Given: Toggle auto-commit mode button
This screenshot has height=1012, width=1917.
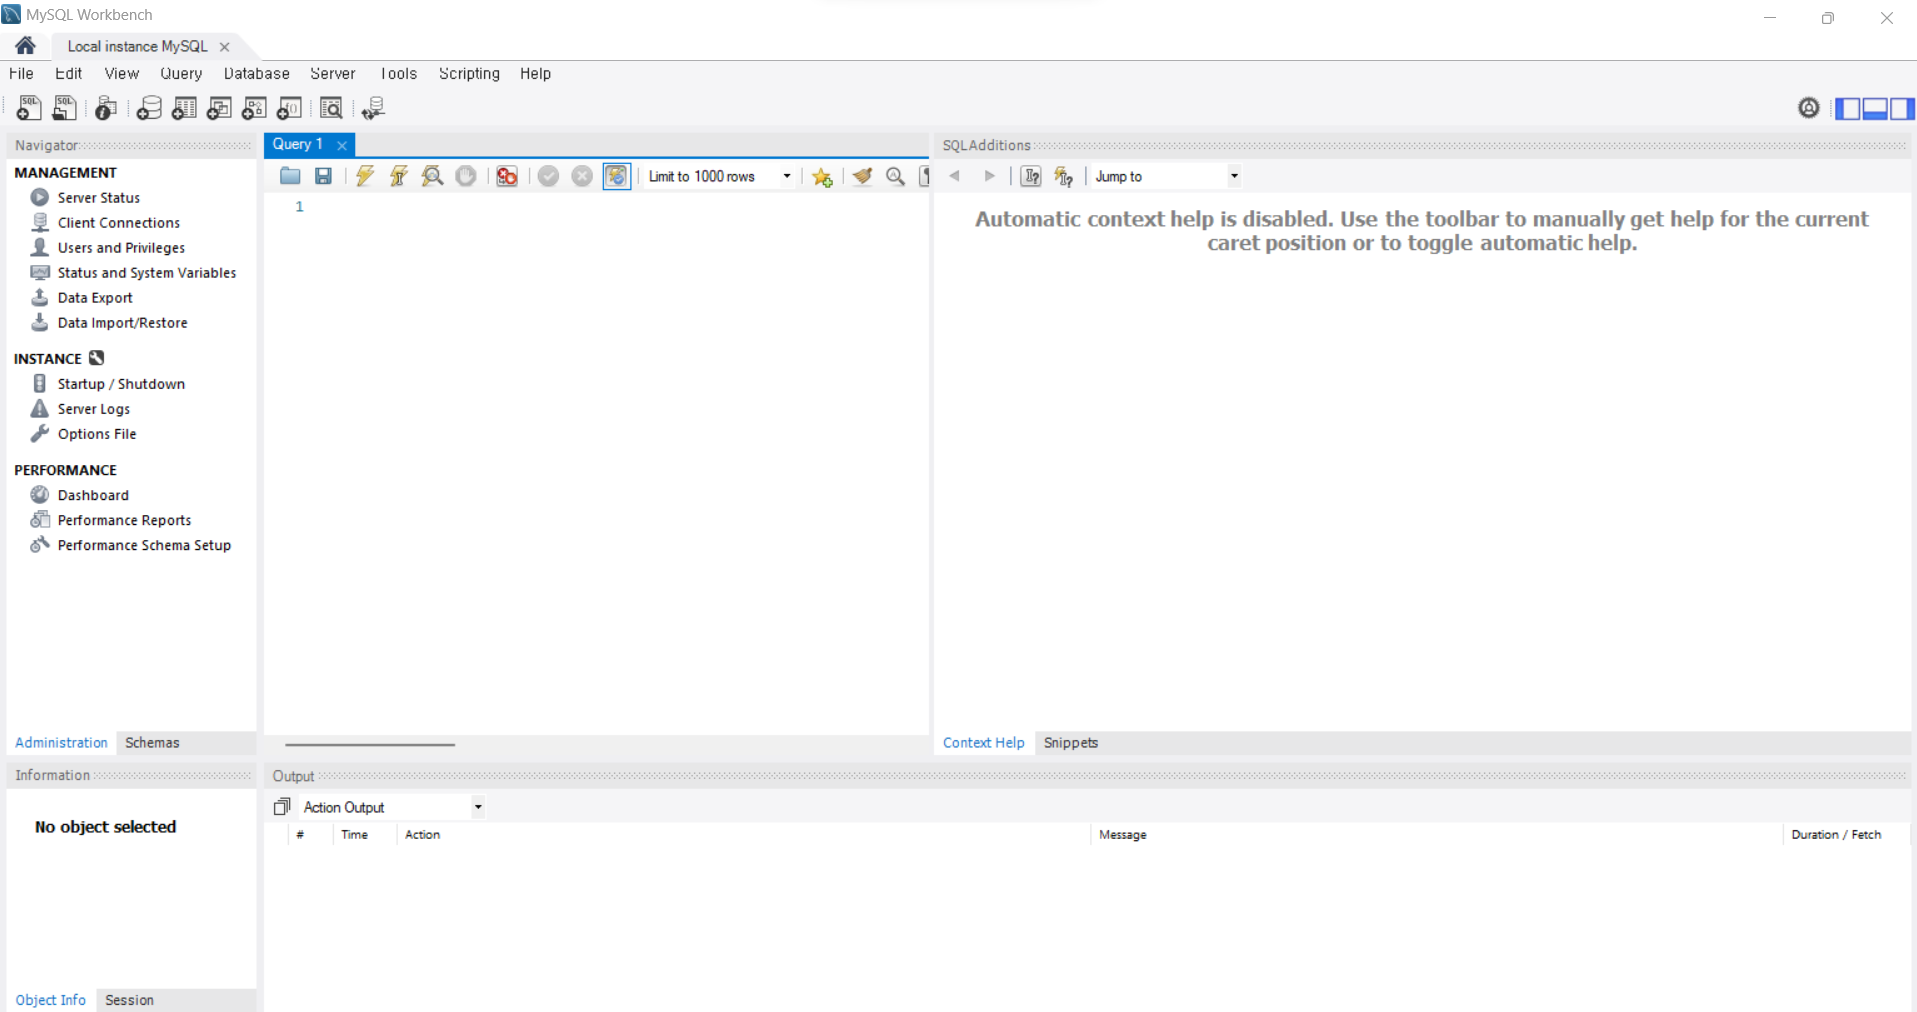Looking at the screenshot, I should tap(617, 176).
